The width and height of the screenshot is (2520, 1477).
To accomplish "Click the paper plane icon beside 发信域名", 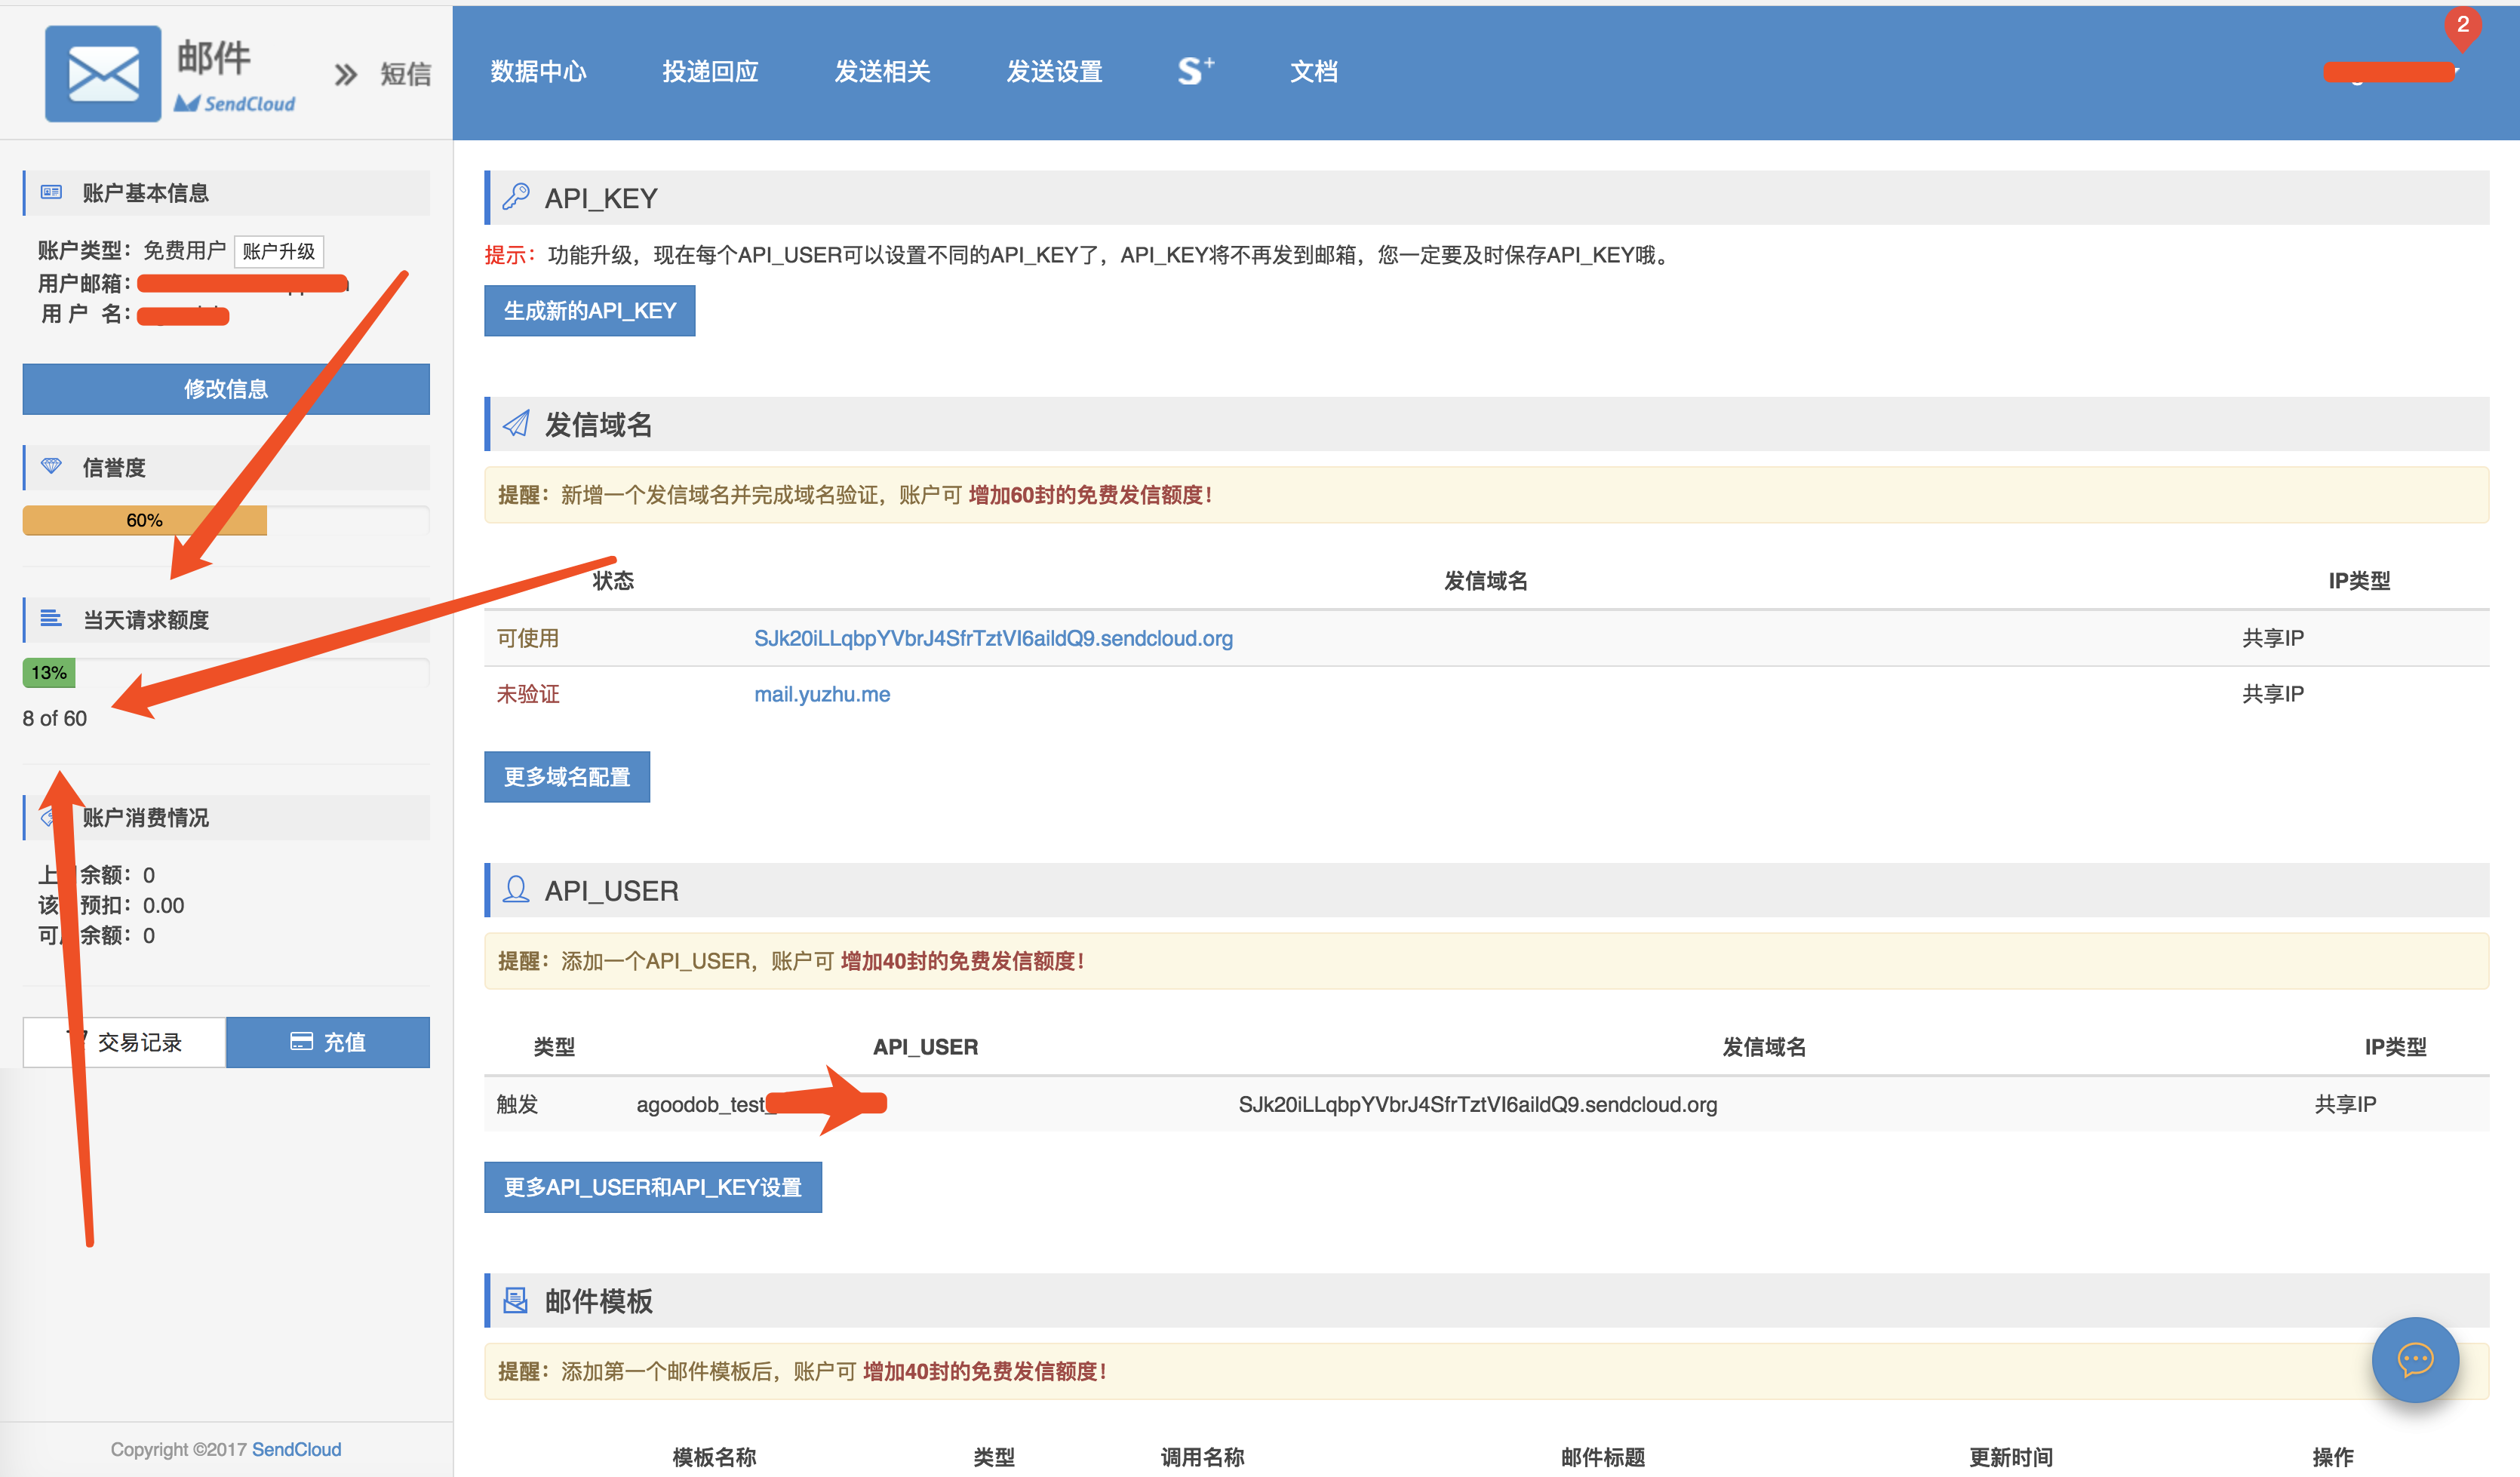I will click(x=516, y=424).
